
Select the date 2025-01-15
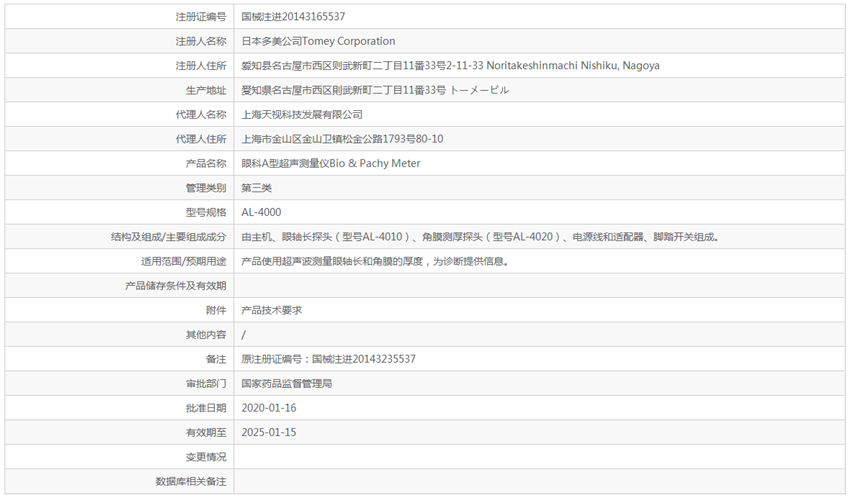point(269,433)
